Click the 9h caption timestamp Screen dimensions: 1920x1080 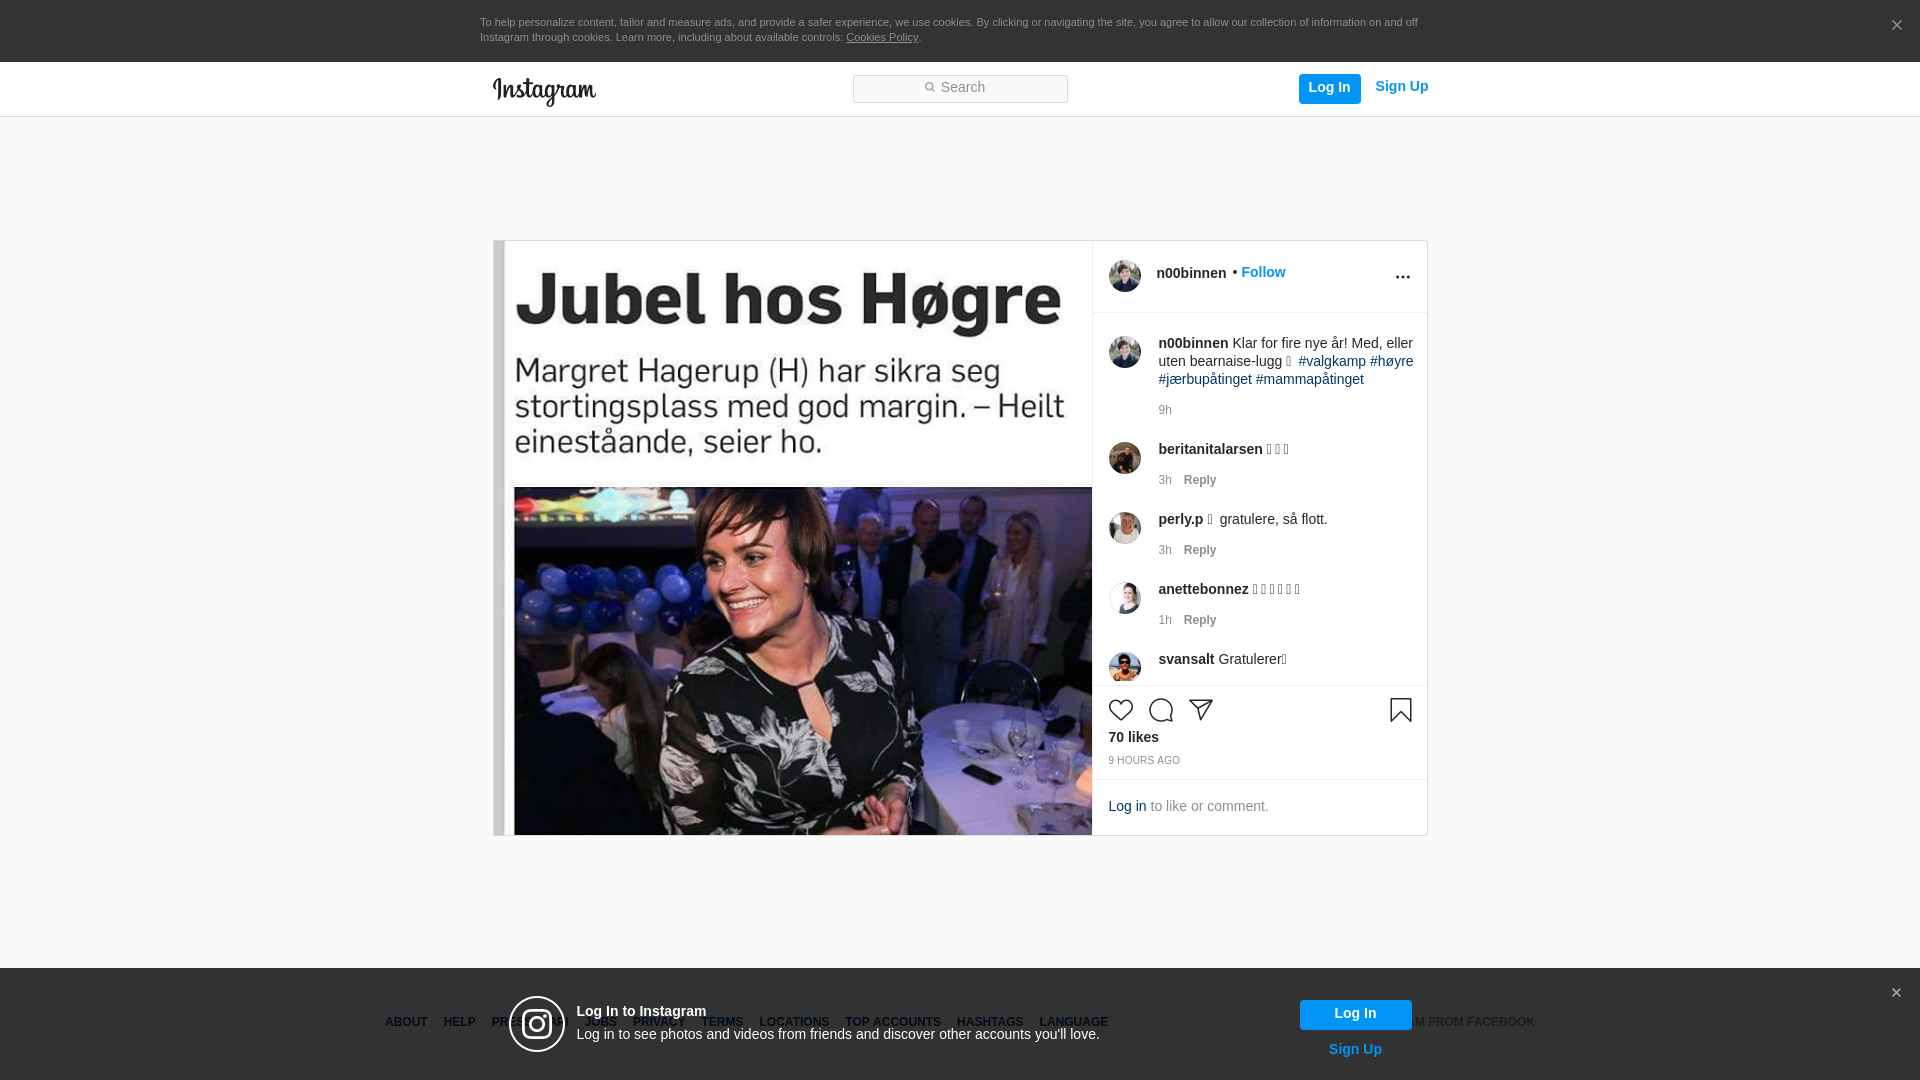tap(1165, 410)
